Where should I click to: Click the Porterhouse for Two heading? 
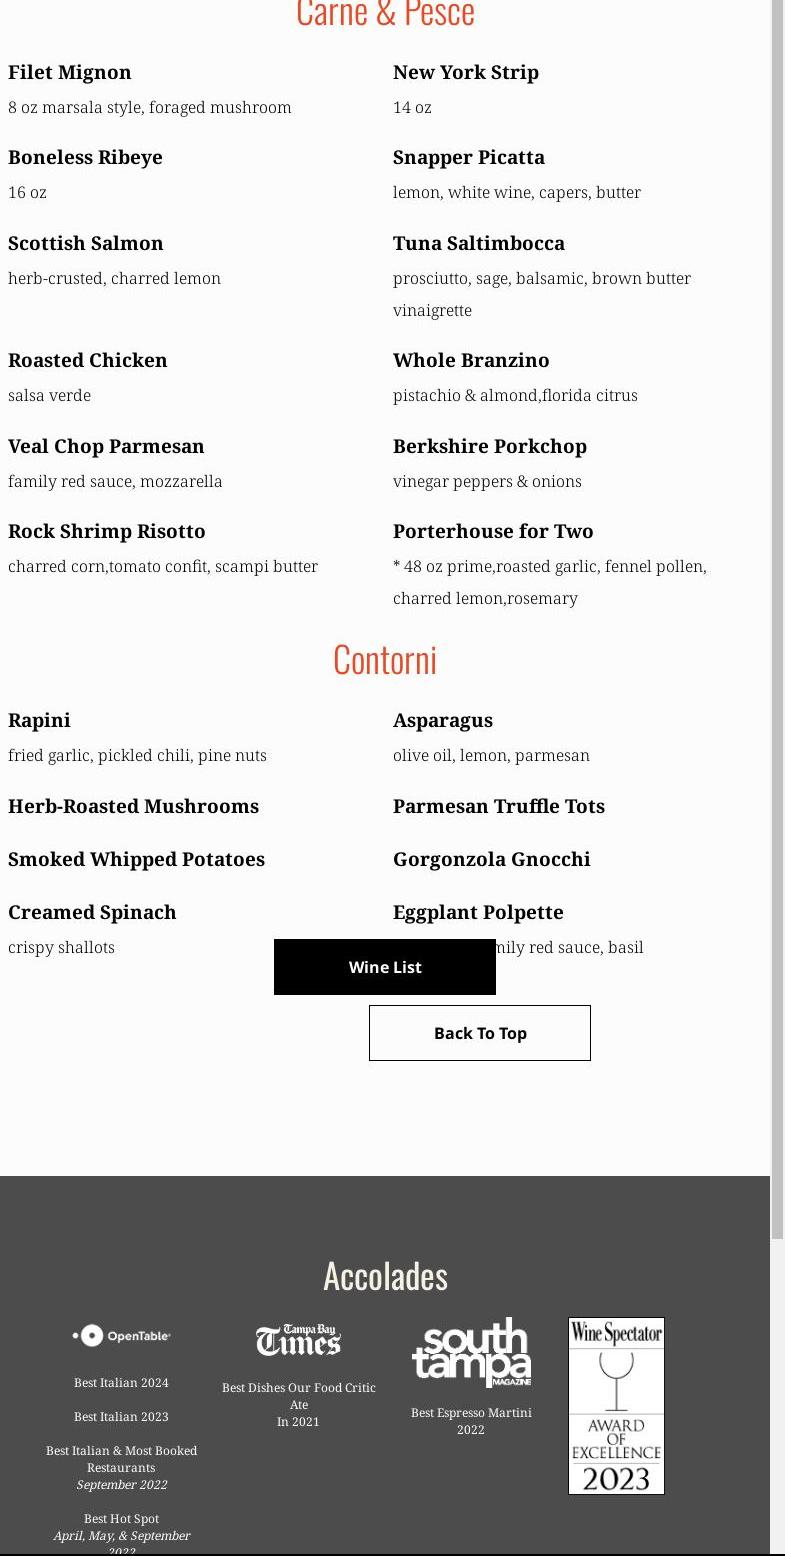click(x=493, y=531)
